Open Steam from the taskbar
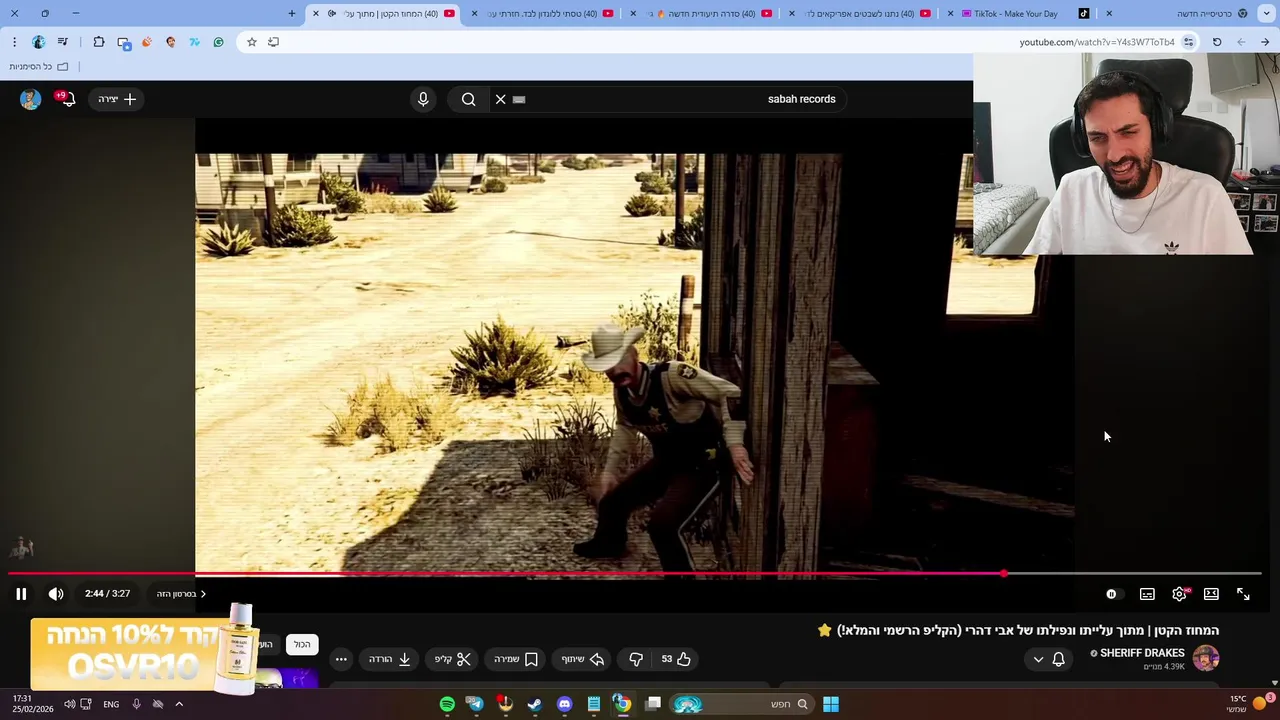1280x720 pixels. [x=535, y=704]
